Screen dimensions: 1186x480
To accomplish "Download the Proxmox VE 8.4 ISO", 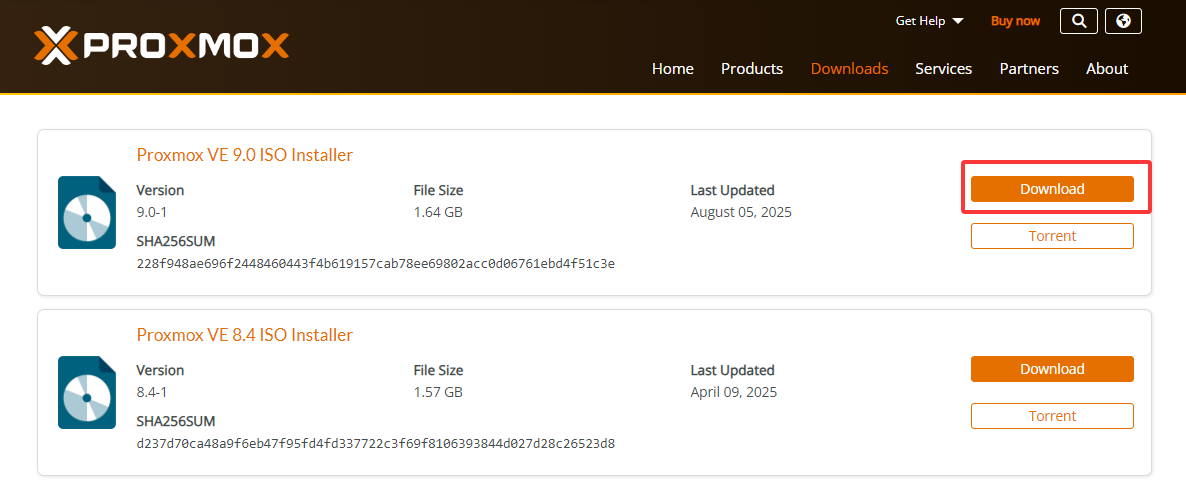I will tap(1052, 369).
